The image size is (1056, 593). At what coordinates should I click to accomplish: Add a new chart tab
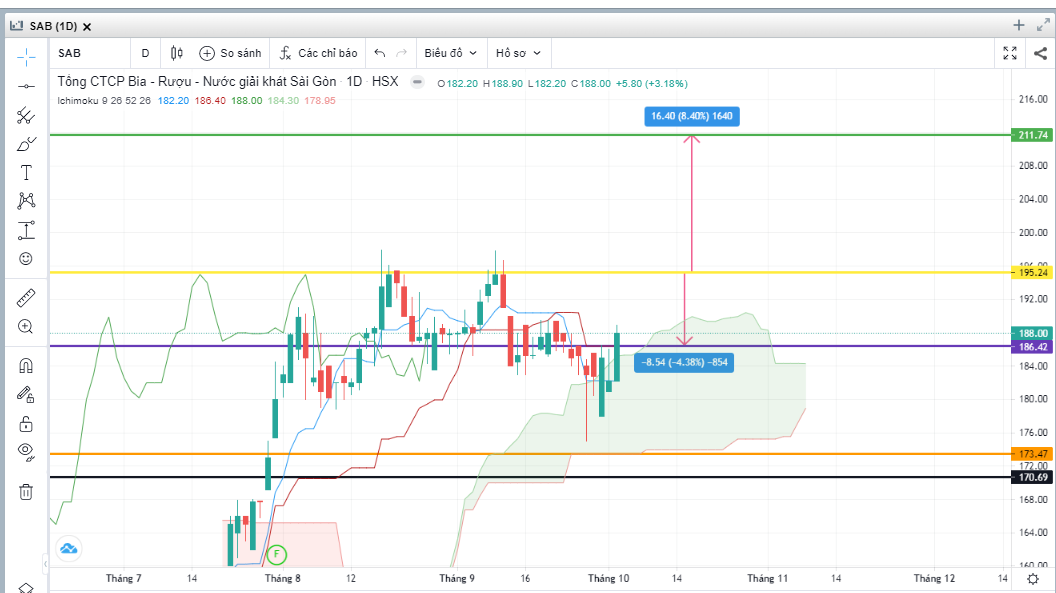pos(1018,26)
